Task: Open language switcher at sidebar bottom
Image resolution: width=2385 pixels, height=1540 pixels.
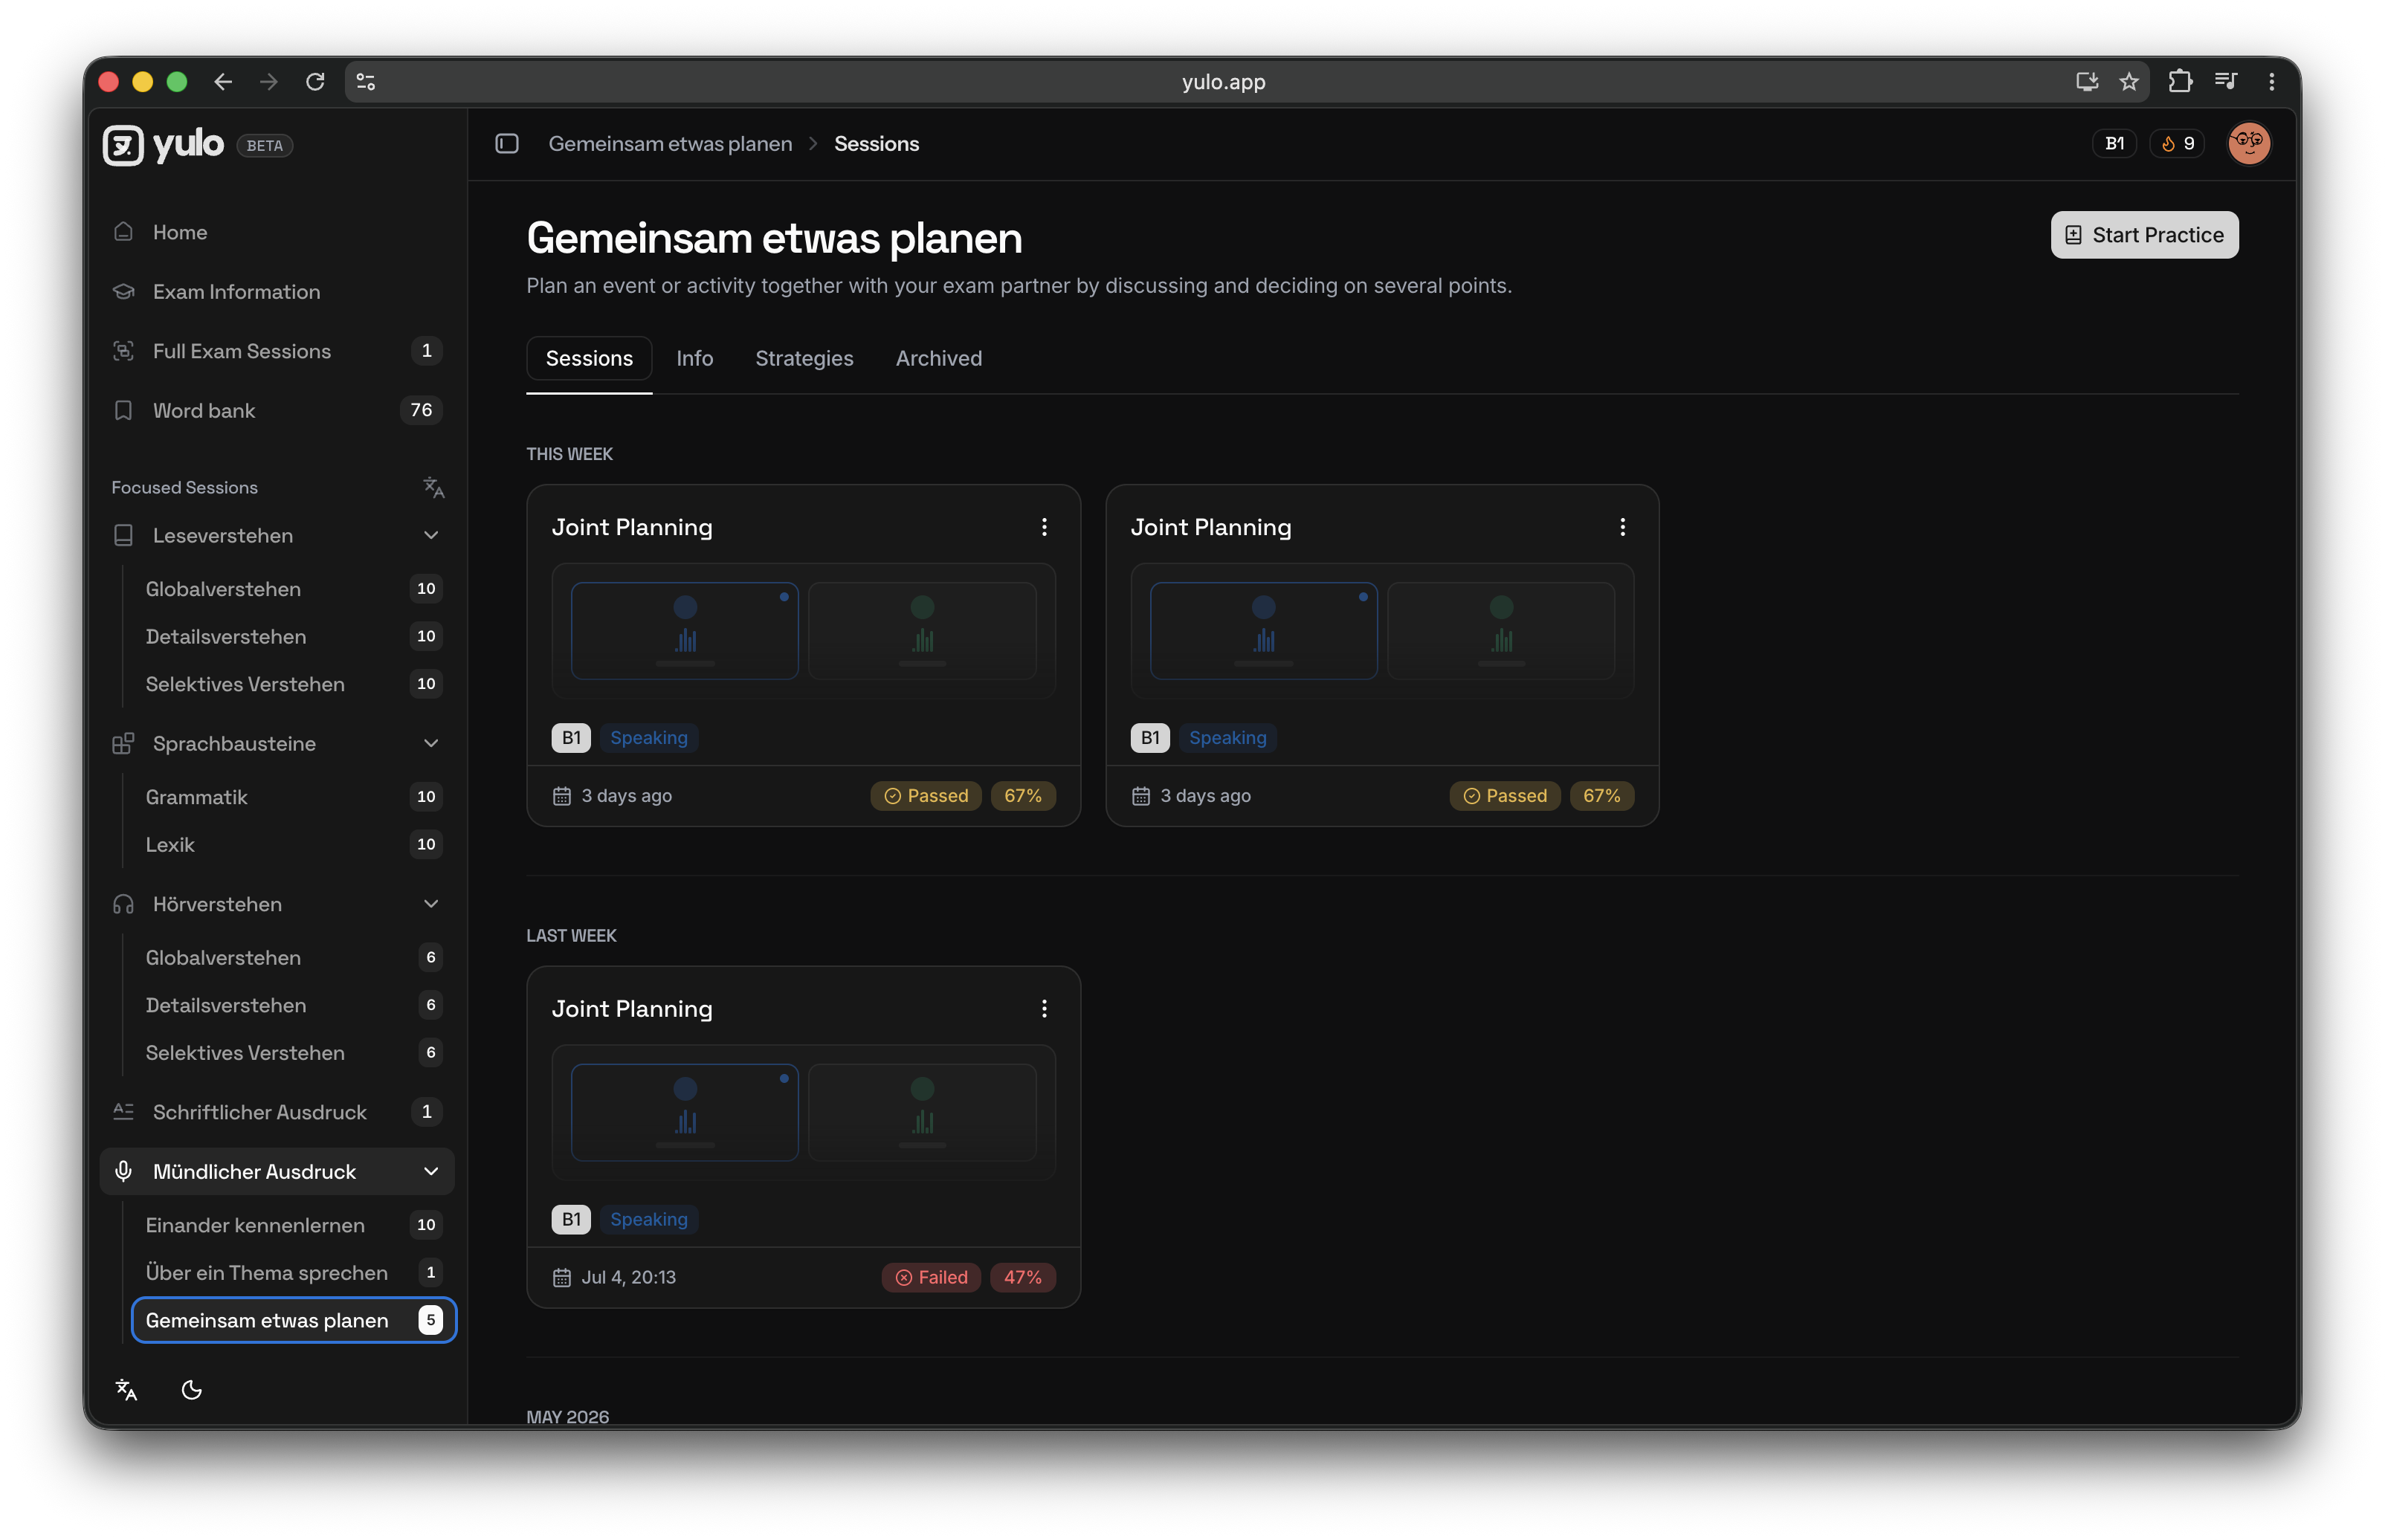Action: 126,1389
